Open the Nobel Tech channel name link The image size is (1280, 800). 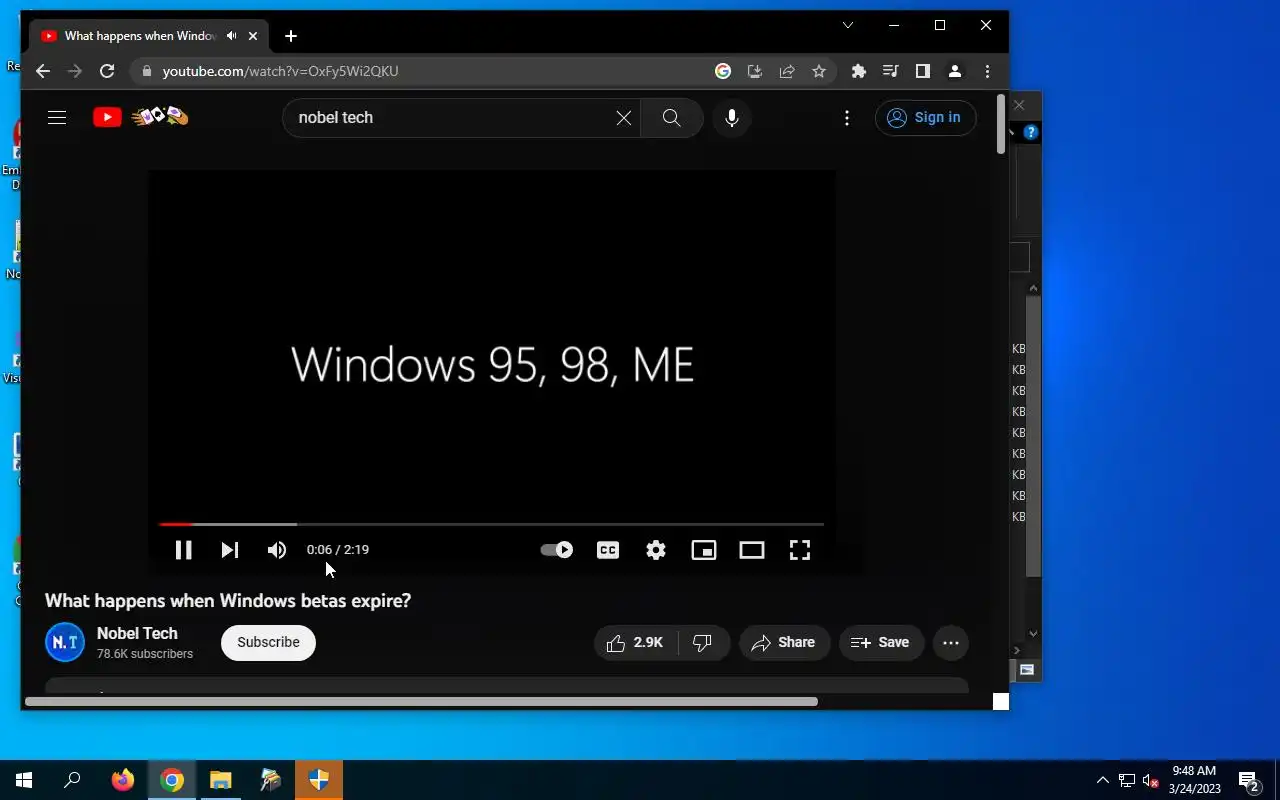click(137, 633)
